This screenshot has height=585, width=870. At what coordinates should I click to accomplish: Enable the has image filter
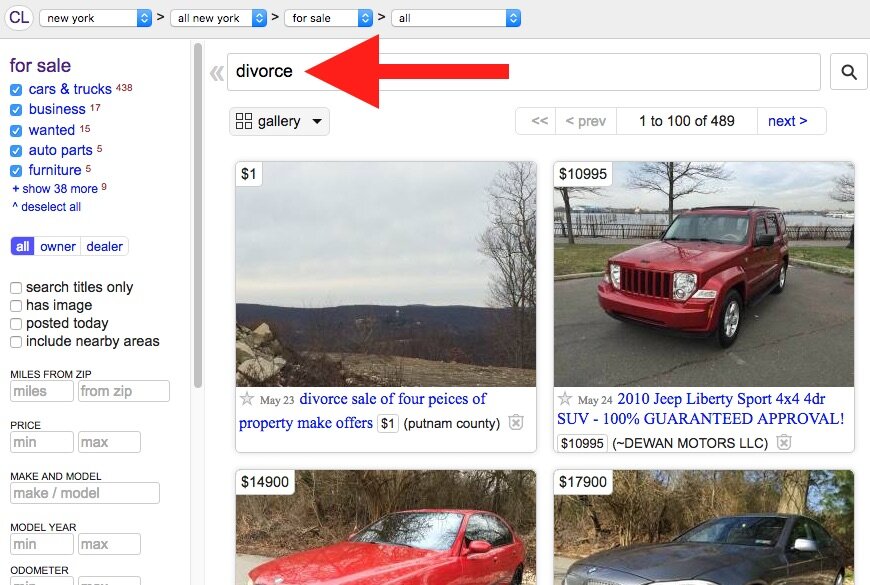coord(15,305)
